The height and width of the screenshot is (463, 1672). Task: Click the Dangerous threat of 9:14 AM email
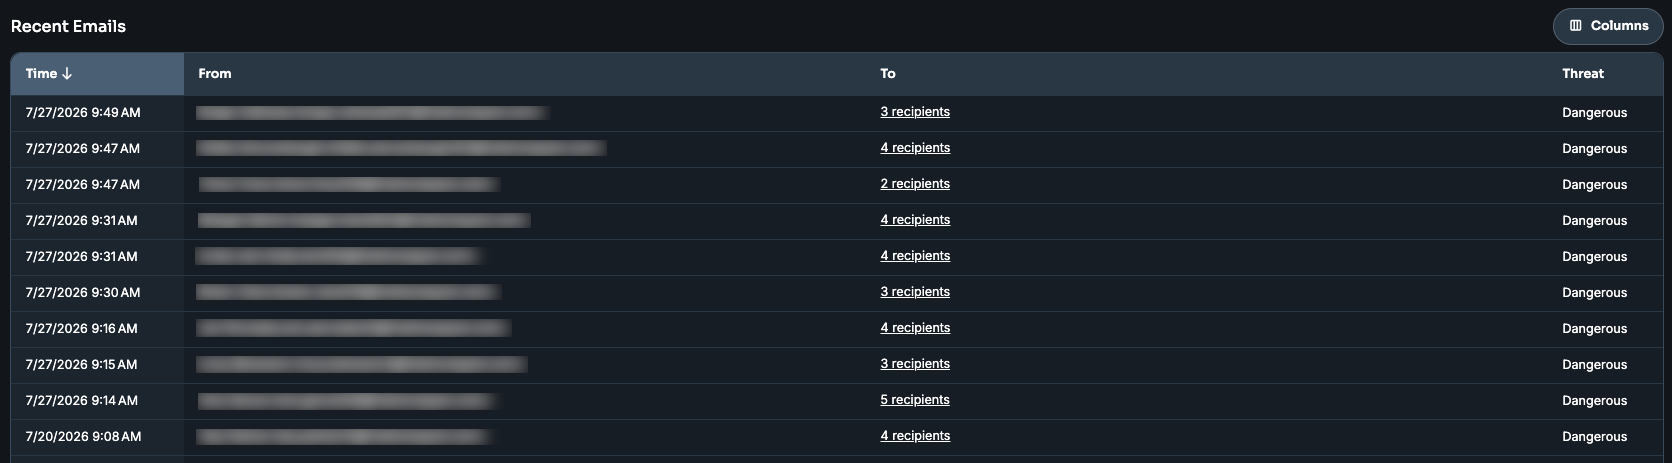[1594, 401]
